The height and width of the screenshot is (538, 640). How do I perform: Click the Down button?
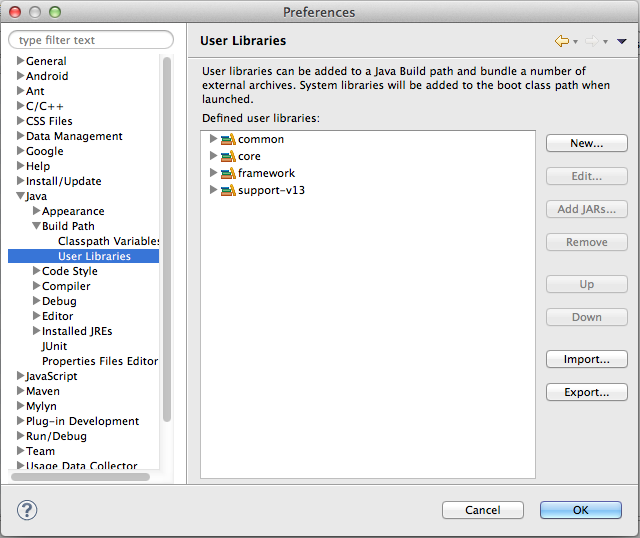(587, 317)
